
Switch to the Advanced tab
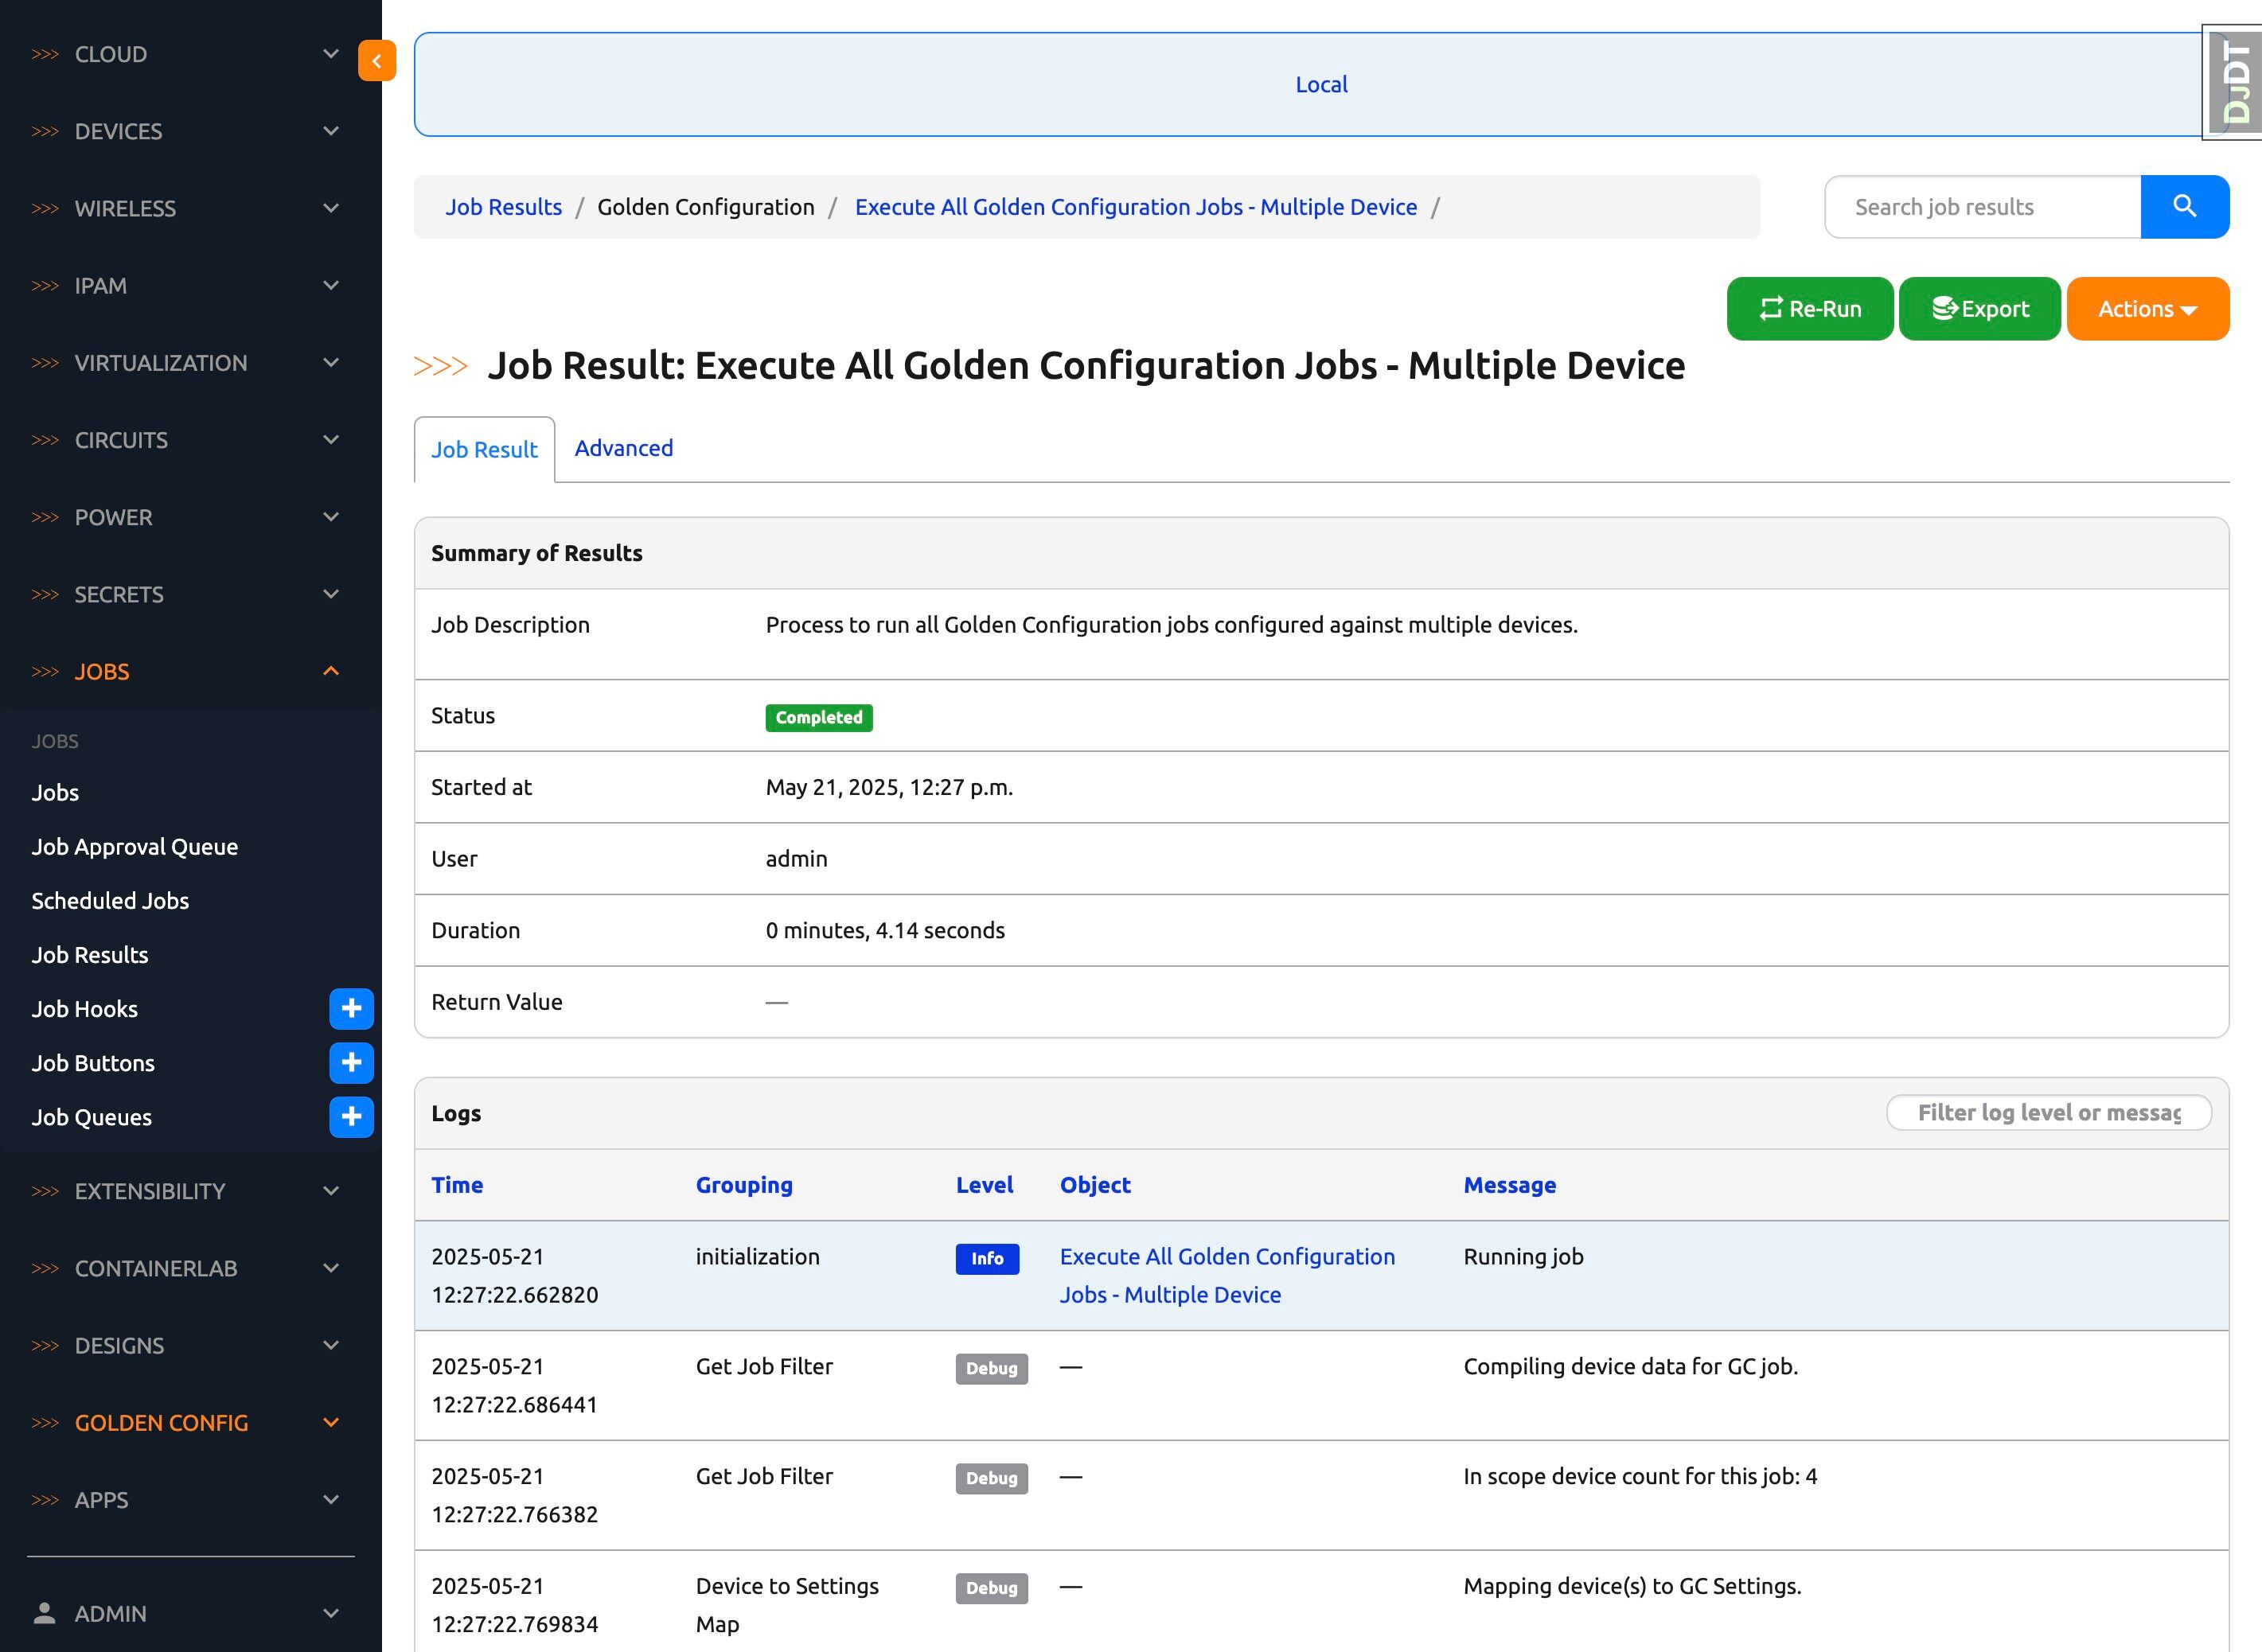[x=623, y=448]
